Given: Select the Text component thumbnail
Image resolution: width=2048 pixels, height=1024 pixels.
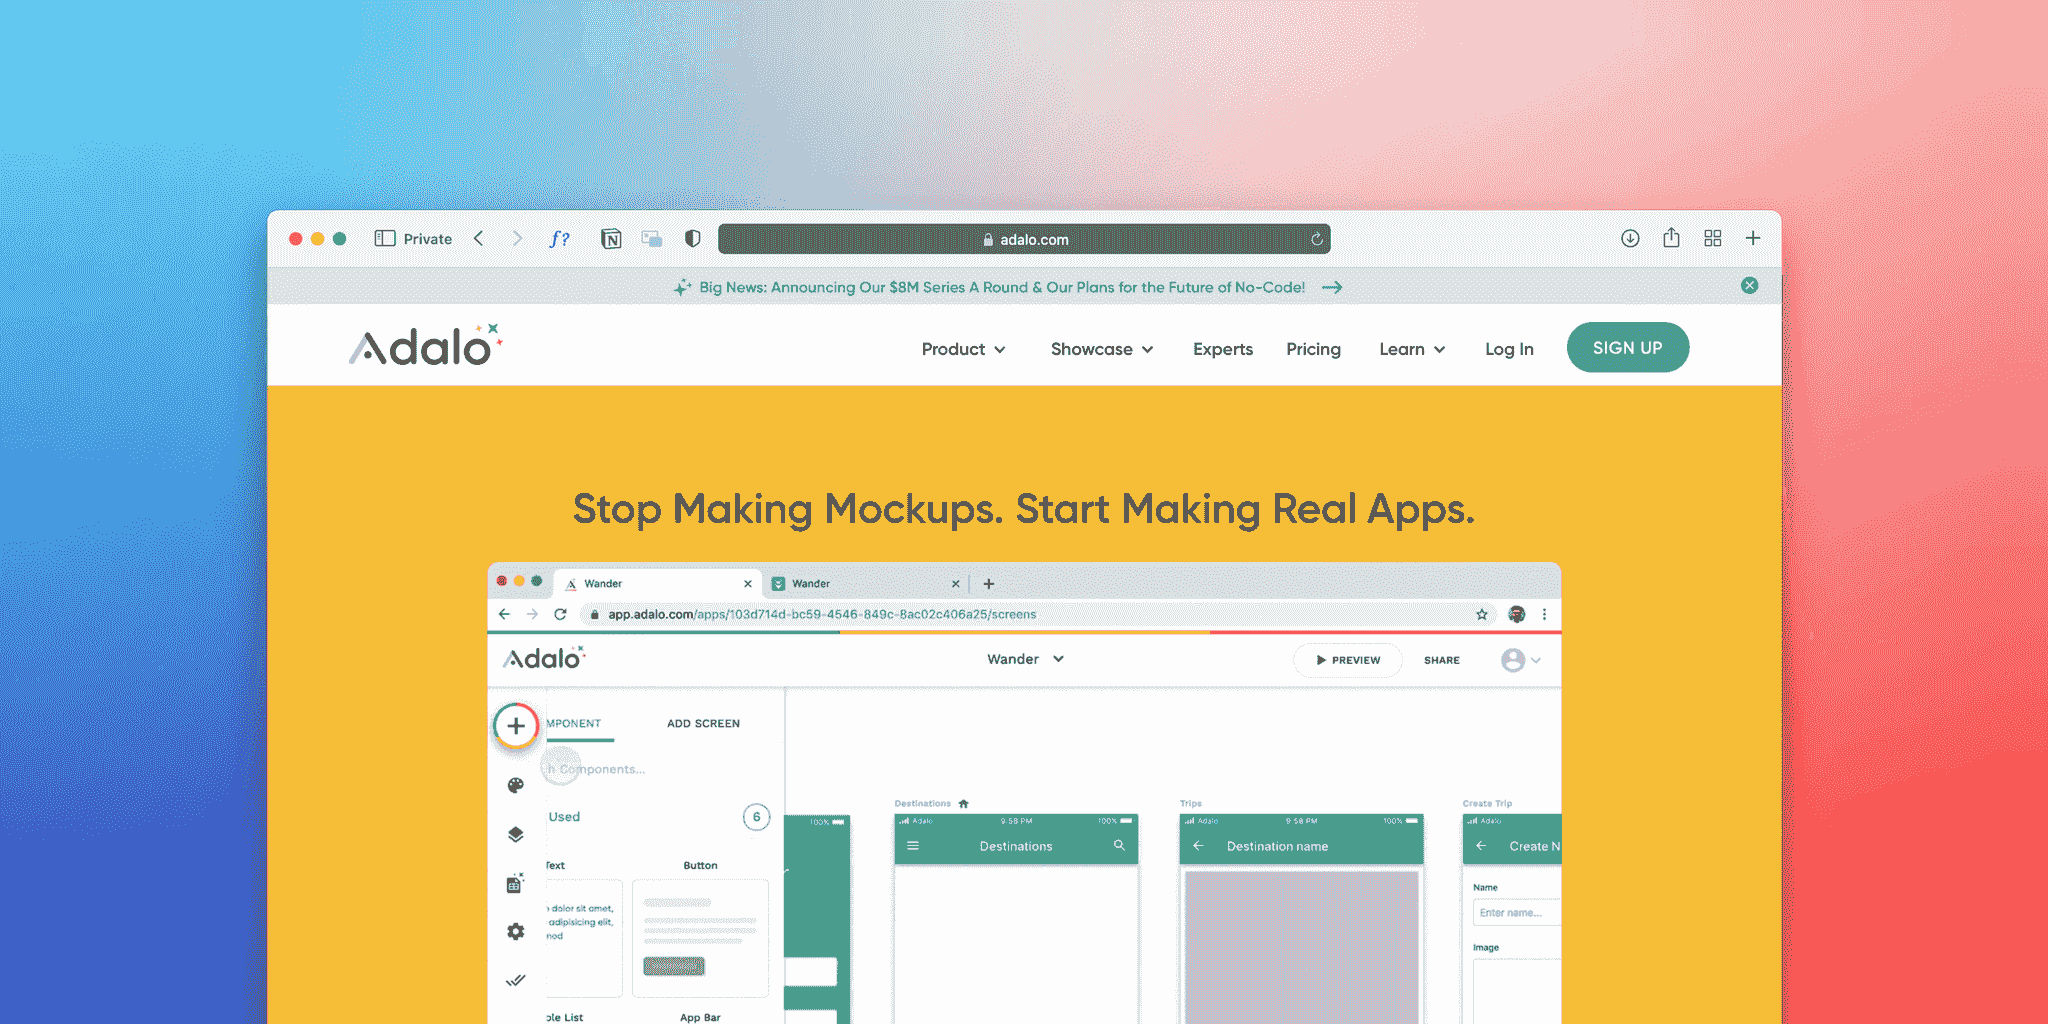Looking at the screenshot, I should 584,938.
